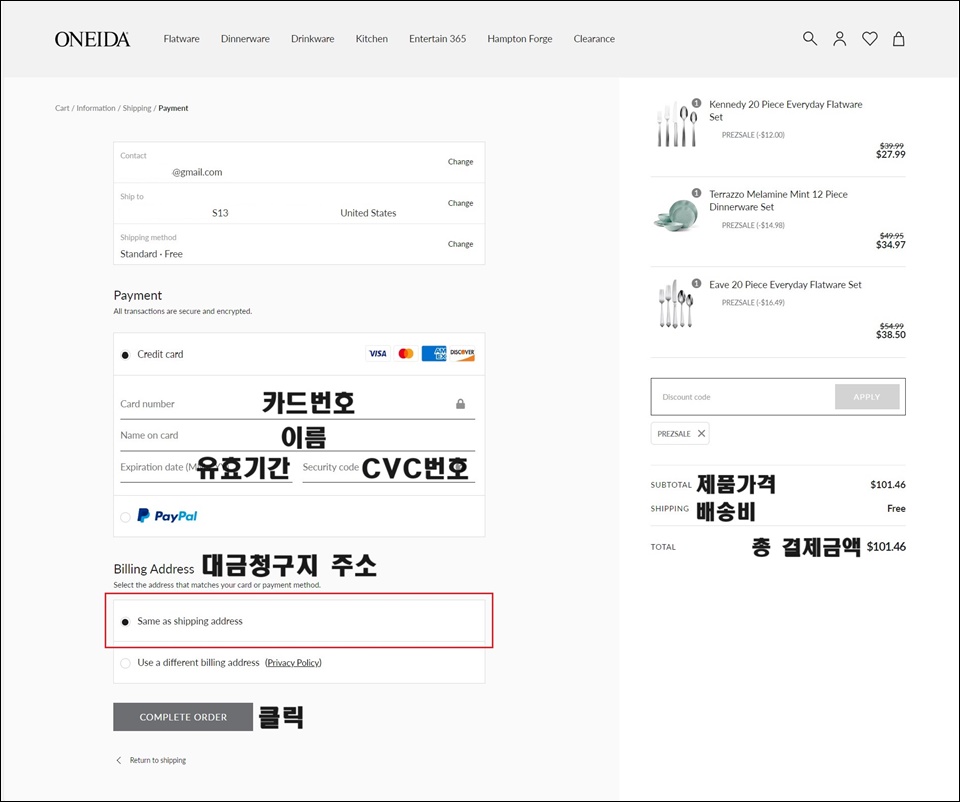Screen dimensions: 960x802
Task: Focus the Card number field
Action: pyautogui.click(x=298, y=404)
